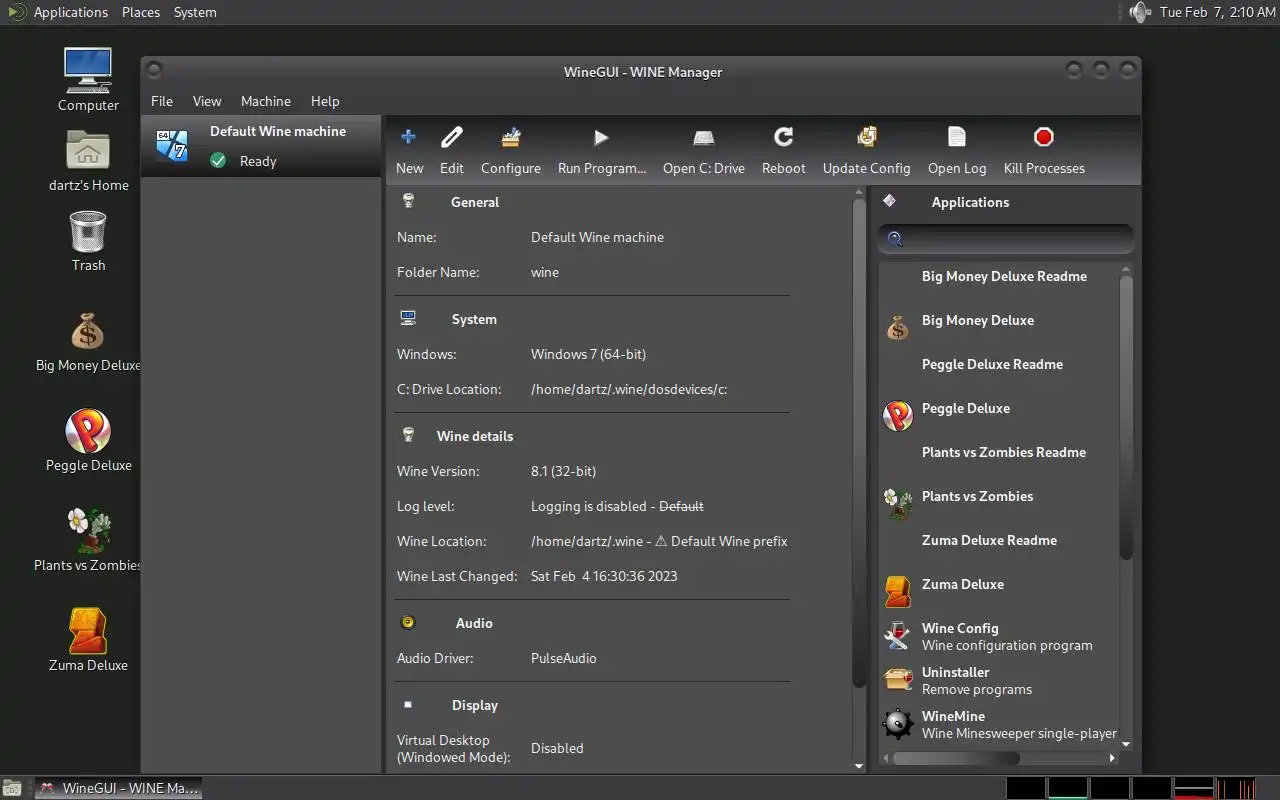Click Peggle Deluxe icon in Applications list
Viewport: 1280px width, 800px height.
[898, 415]
